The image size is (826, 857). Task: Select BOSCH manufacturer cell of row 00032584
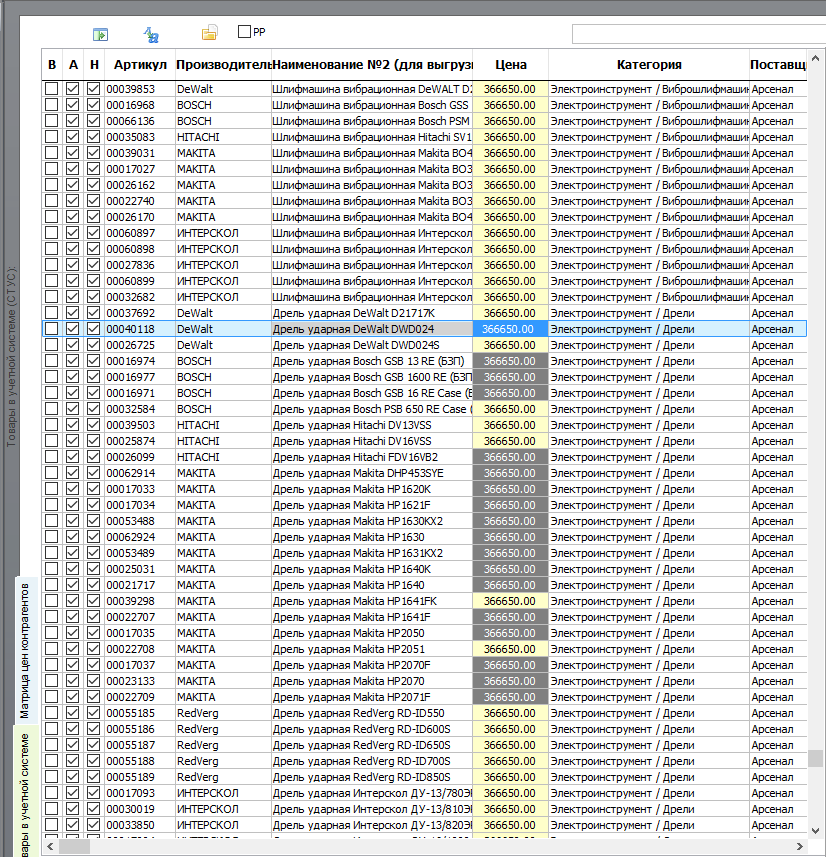pos(223,409)
